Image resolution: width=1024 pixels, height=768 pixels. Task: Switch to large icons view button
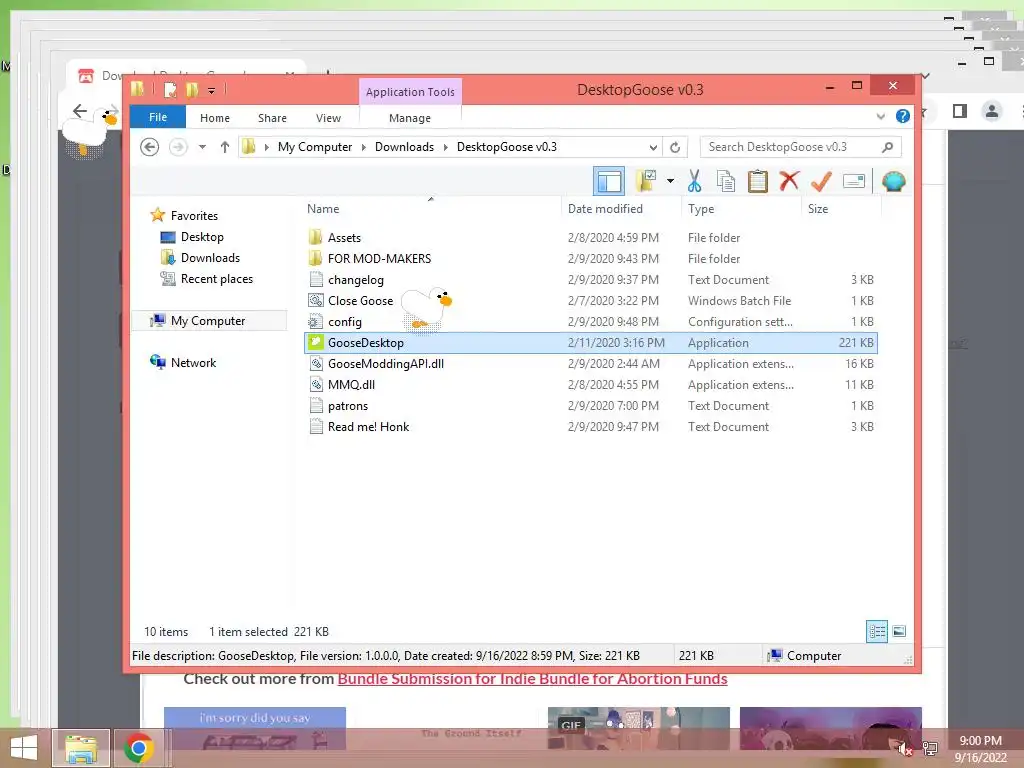(x=899, y=631)
